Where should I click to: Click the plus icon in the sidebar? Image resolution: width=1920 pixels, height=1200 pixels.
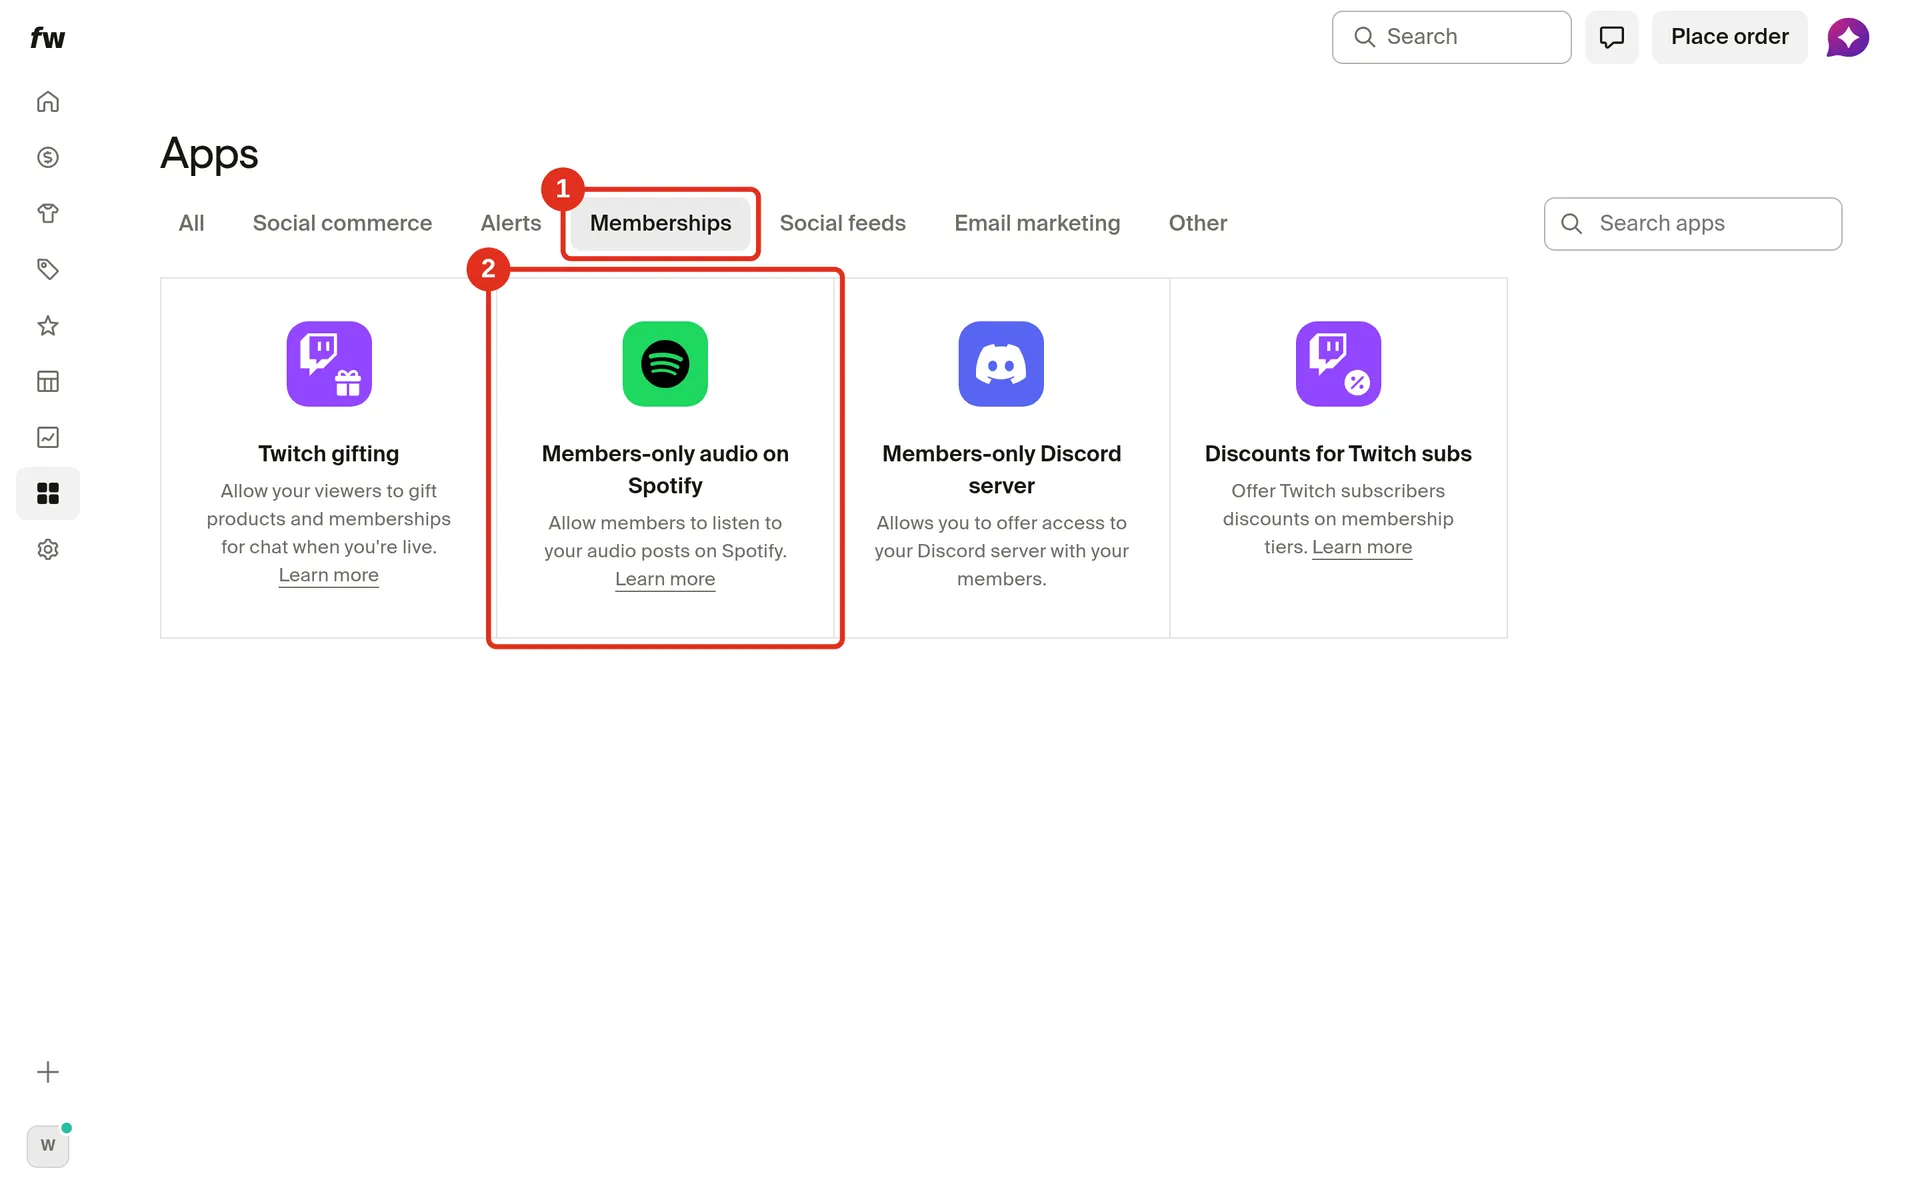click(x=48, y=1073)
